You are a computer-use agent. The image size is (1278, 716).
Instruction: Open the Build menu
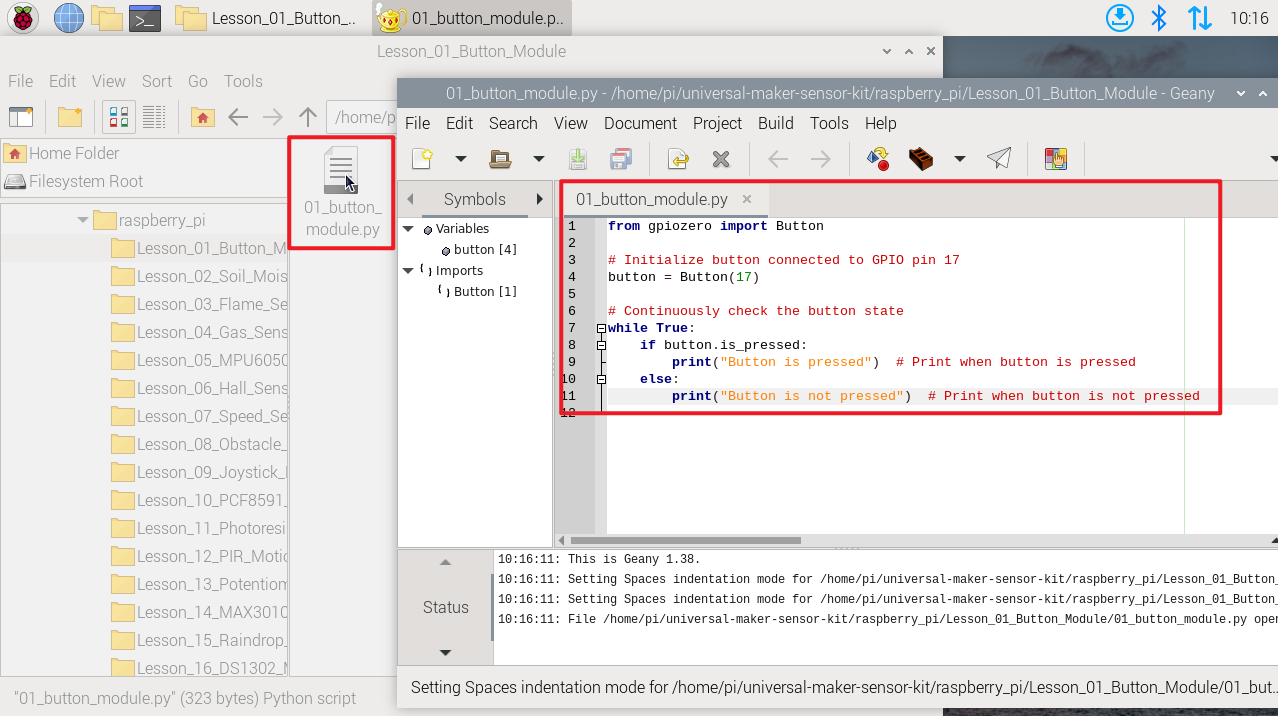[776, 123]
